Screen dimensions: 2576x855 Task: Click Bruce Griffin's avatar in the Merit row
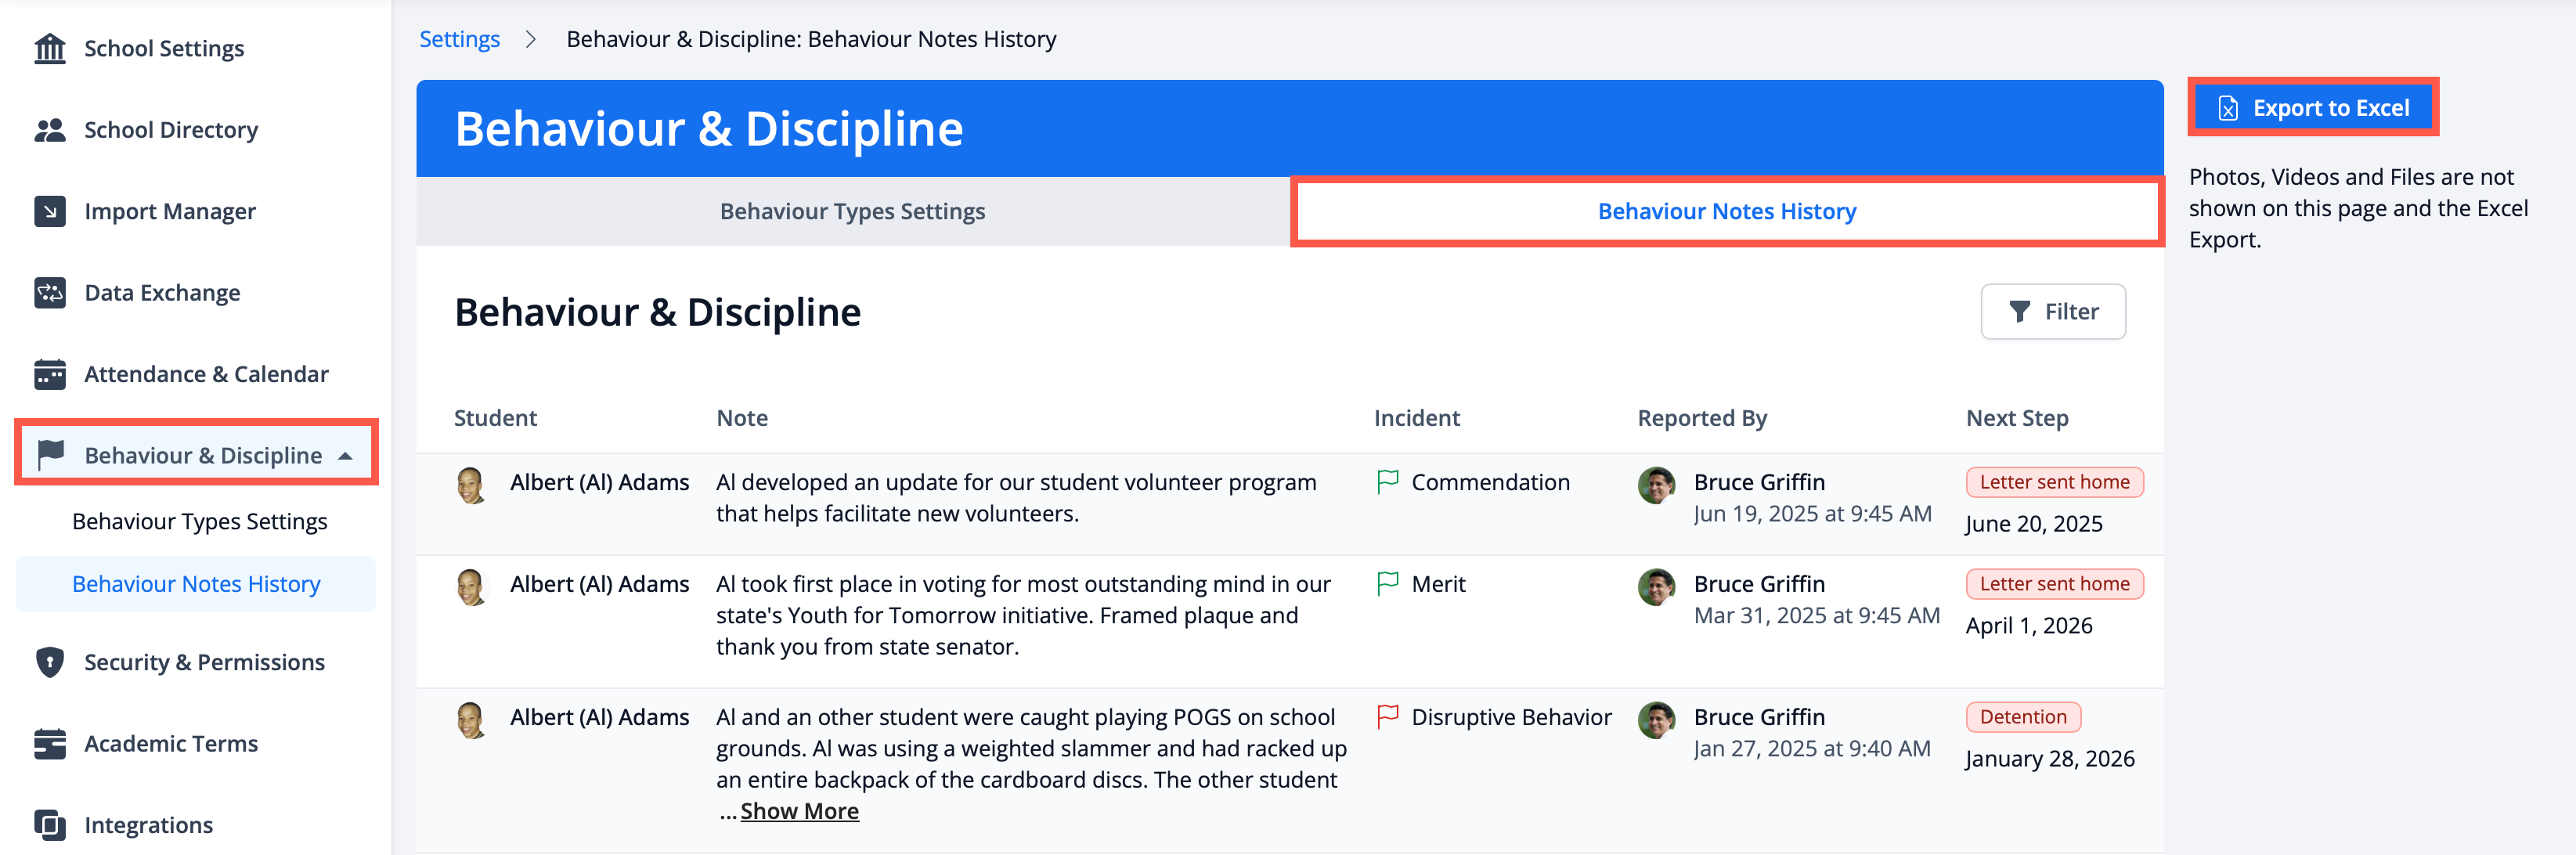1656,587
